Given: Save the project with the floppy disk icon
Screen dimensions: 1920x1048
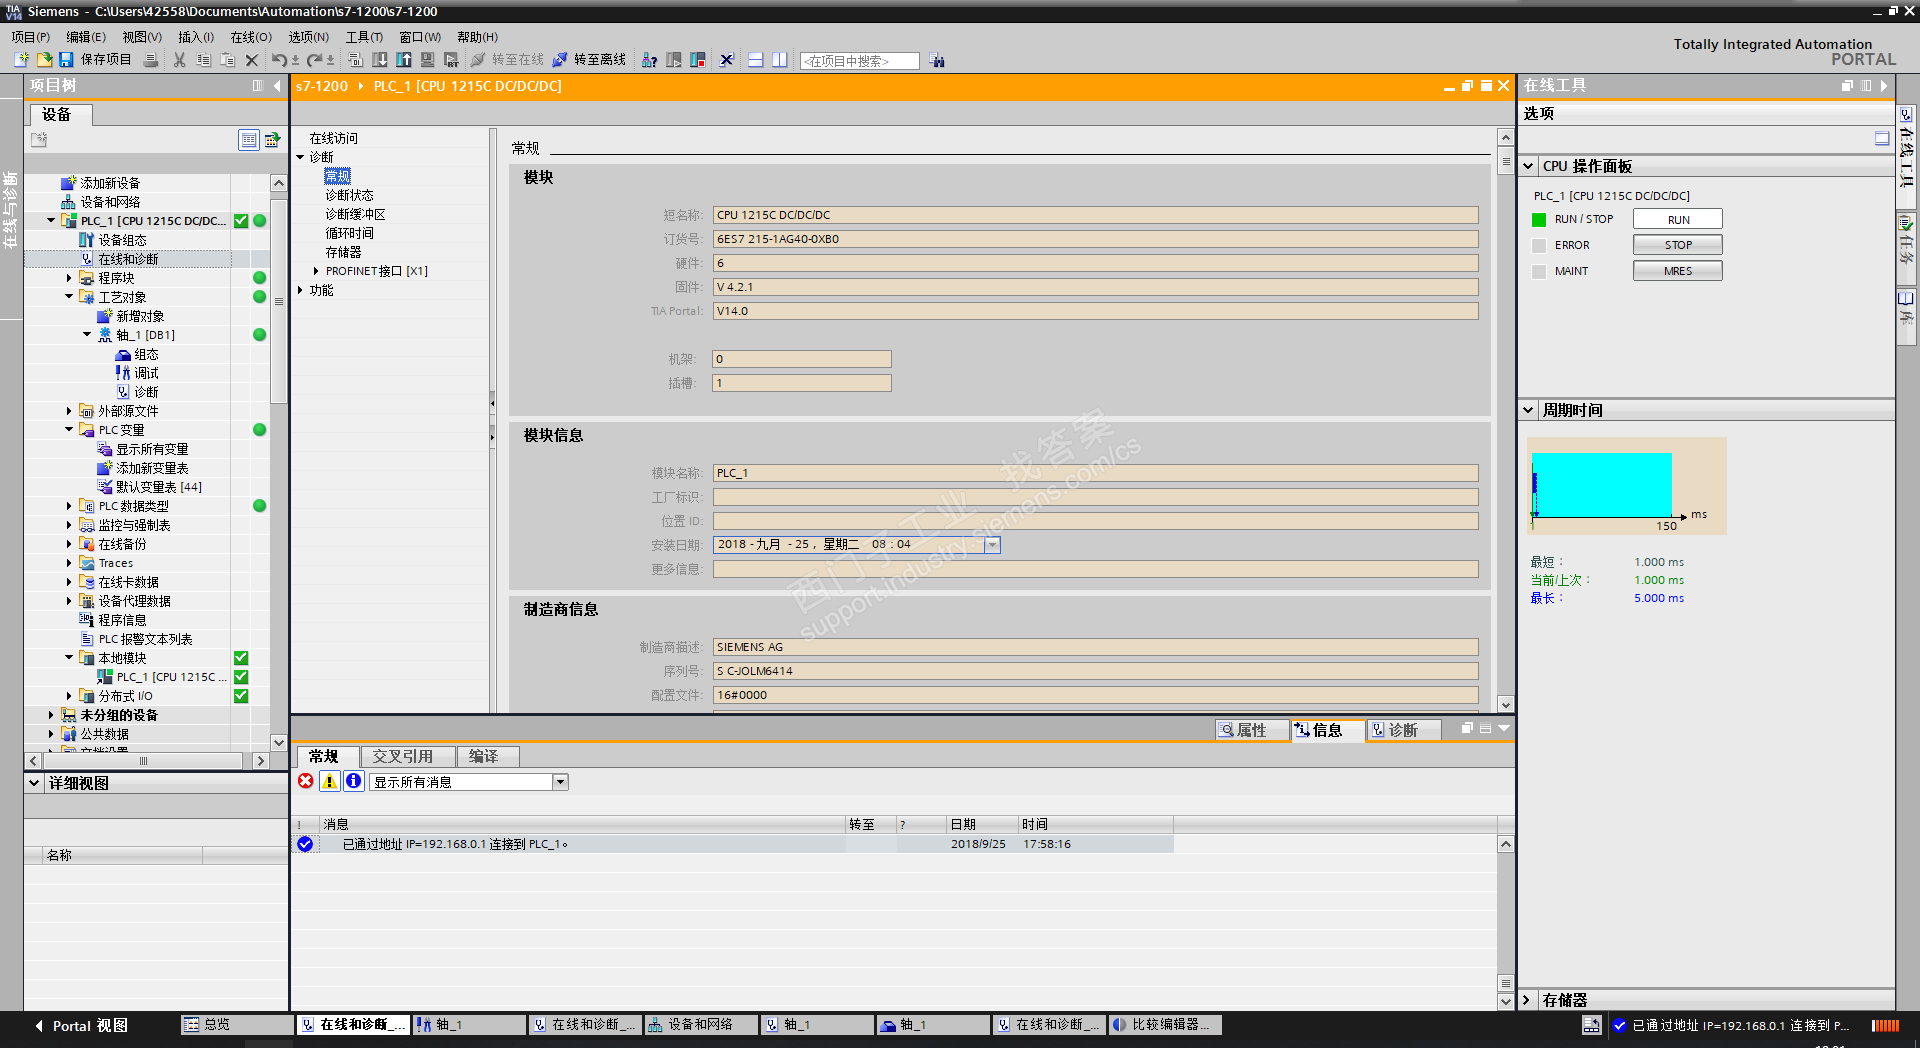Looking at the screenshot, I should (65, 60).
